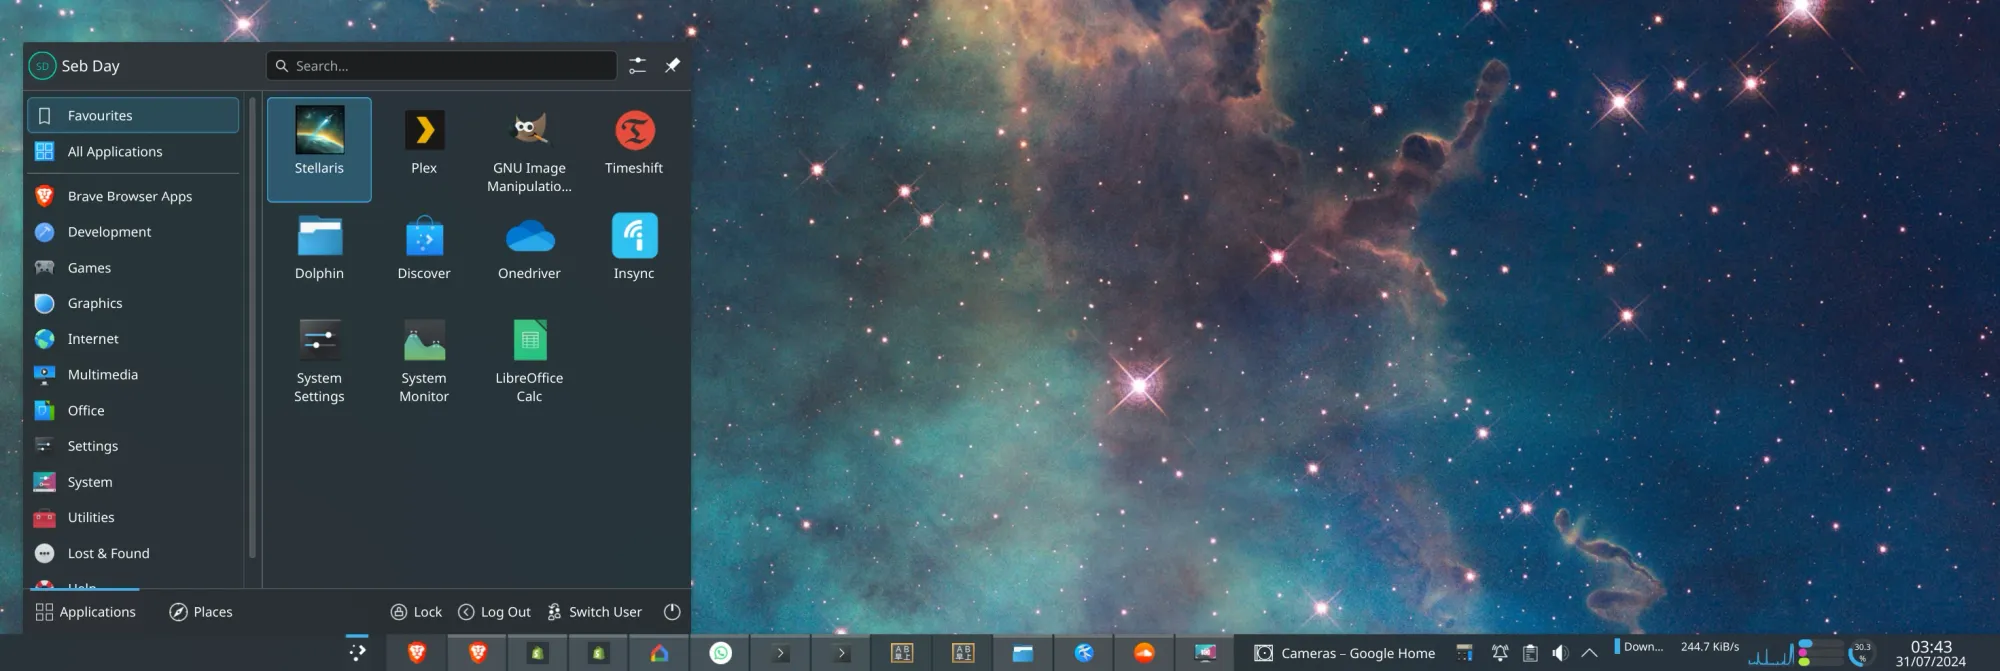2000x671 pixels.
Task: Toggle pin to keep launcher open
Action: [673, 66]
